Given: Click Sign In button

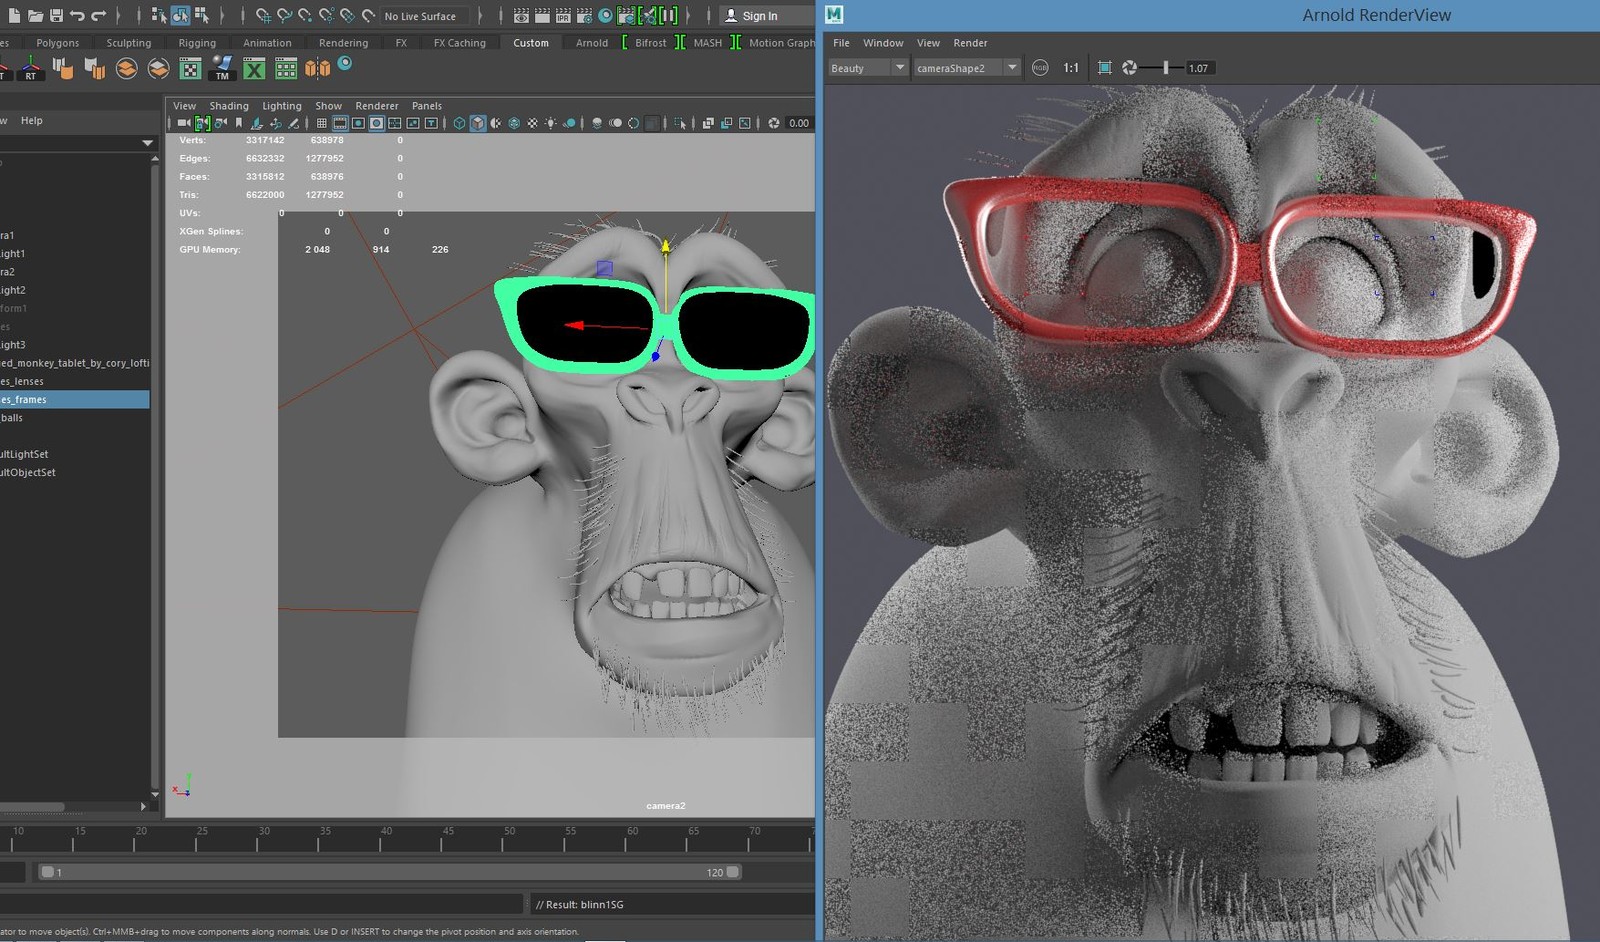Looking at the screenshot, I should [x=767, y=16].
